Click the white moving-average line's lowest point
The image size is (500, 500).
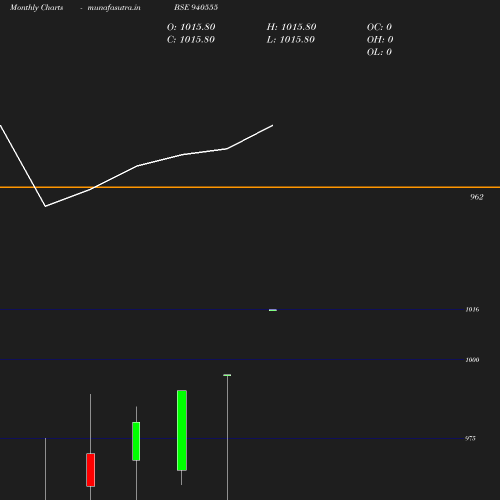[x=45, y=206]
